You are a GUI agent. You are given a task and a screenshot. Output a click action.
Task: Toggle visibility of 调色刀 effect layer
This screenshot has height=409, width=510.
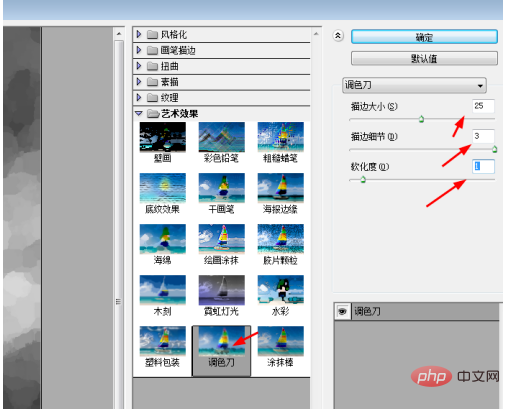tap(342, 311)
